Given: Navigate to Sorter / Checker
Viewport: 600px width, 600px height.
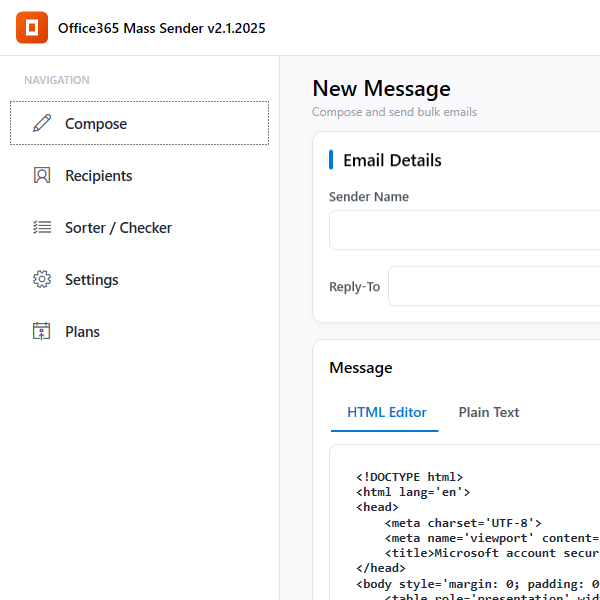Looking at the screenshot, I should tap(118, 228).
